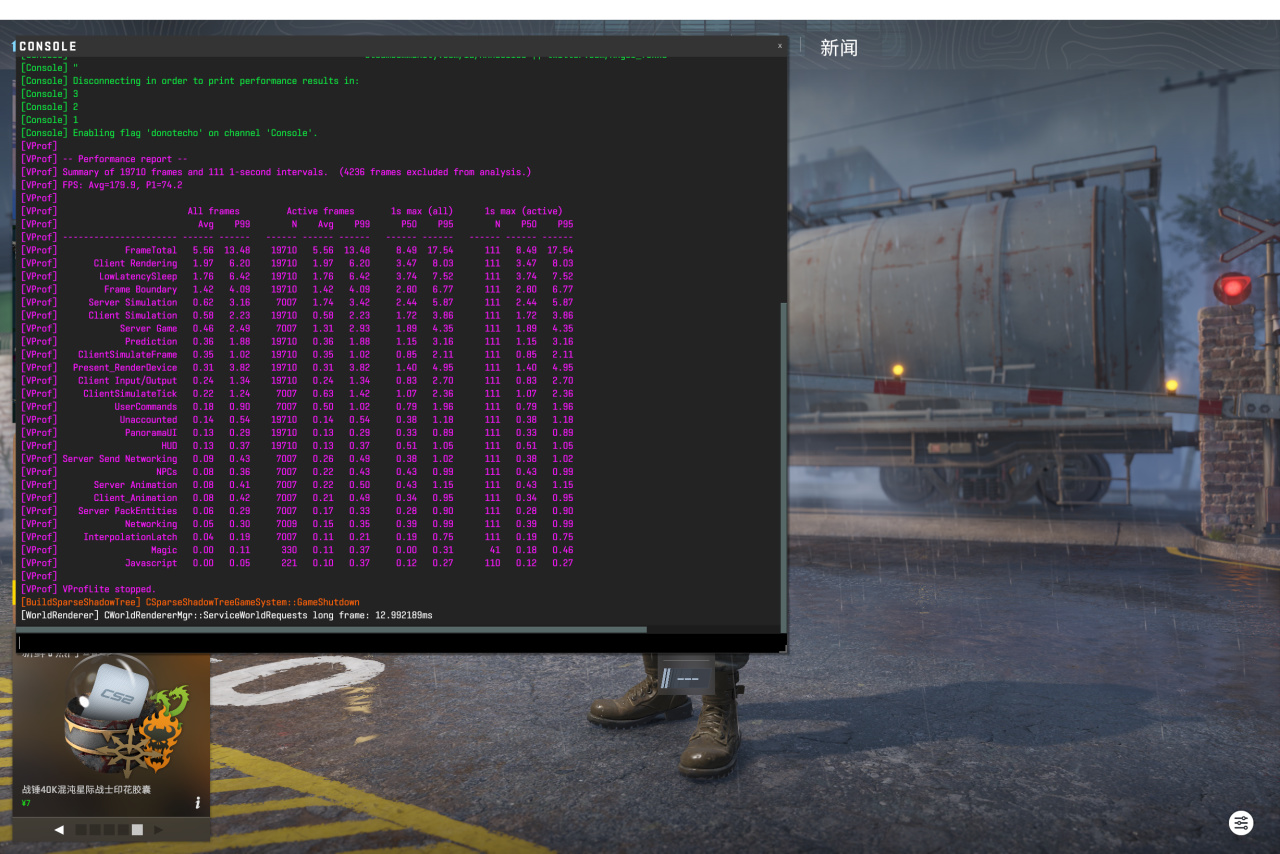Click the 'Server Game' row label
The width and height of the screenshot is (1280, 854).
click(148, 328)
